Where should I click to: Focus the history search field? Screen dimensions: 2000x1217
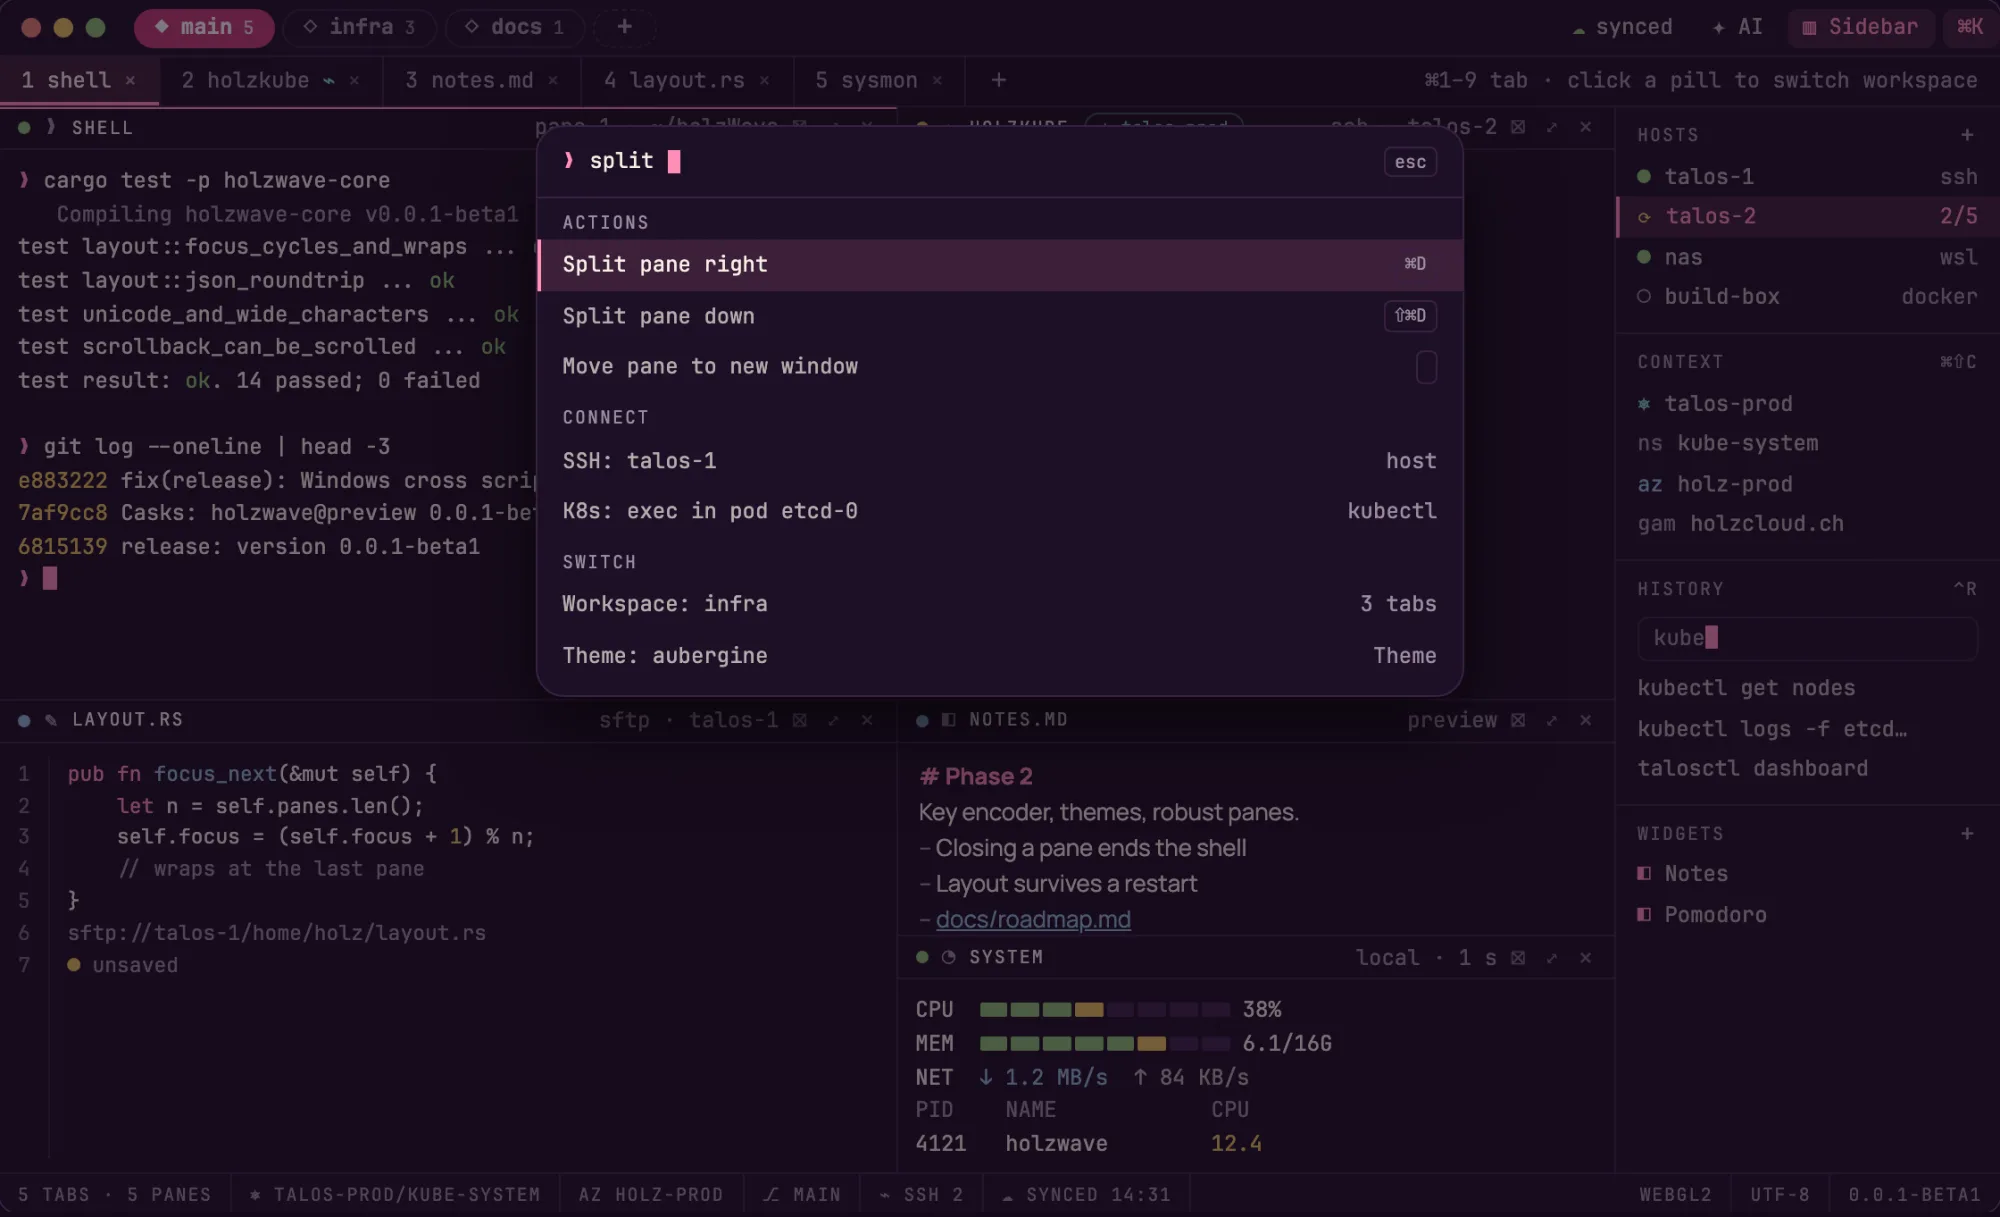pos(1807,638)
